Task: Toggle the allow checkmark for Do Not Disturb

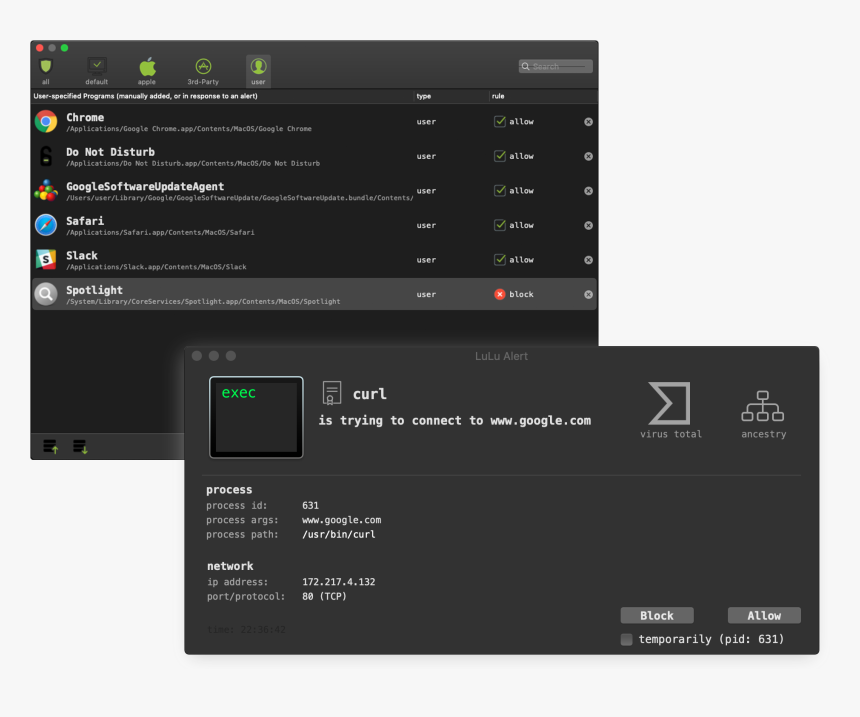Action: pyautogui.click(x=500, y=156)
